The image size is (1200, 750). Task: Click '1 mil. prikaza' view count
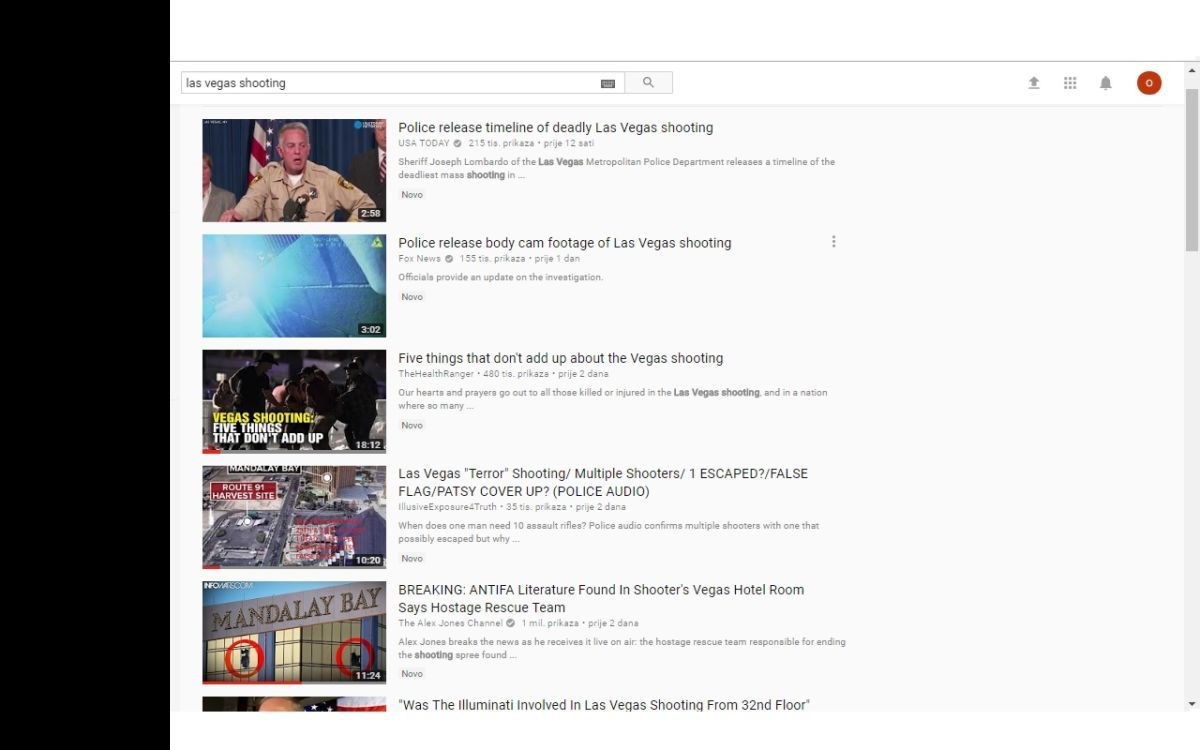549,623
